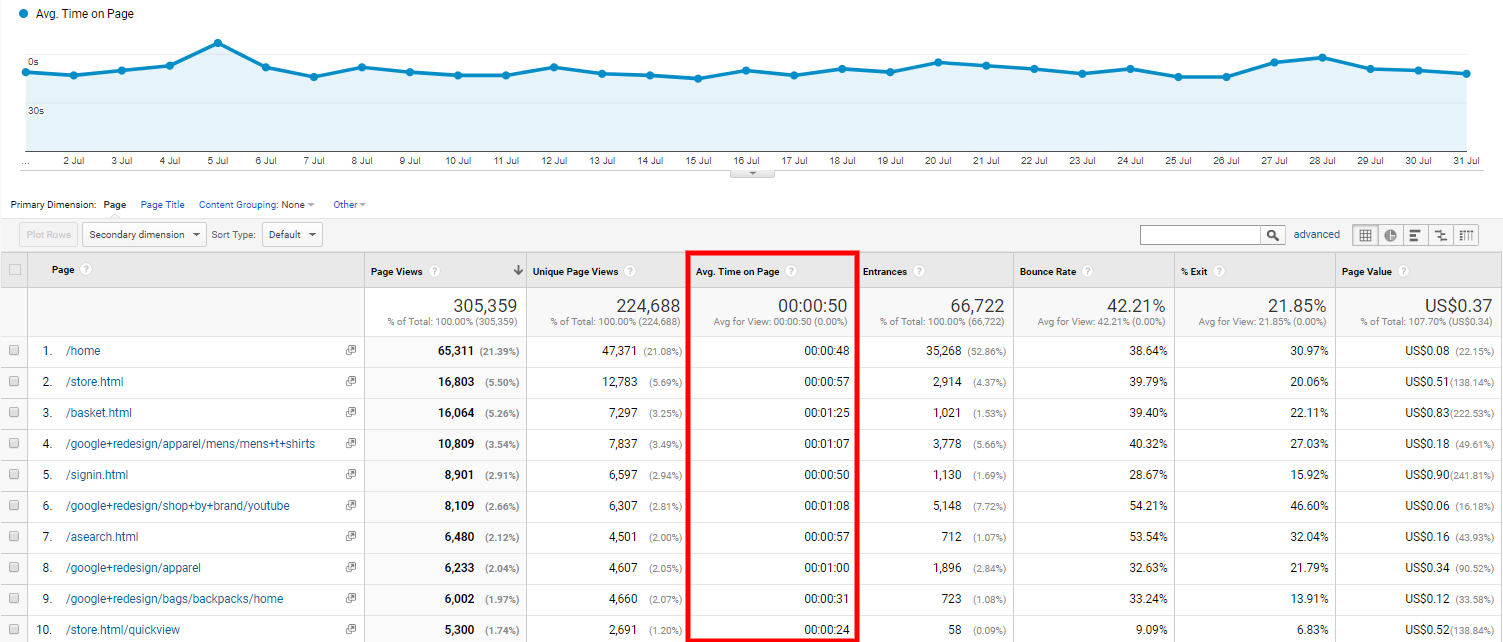Open help for Entrances column
Viewport: 1503px width, 642px height.
(x=919, y=271)
